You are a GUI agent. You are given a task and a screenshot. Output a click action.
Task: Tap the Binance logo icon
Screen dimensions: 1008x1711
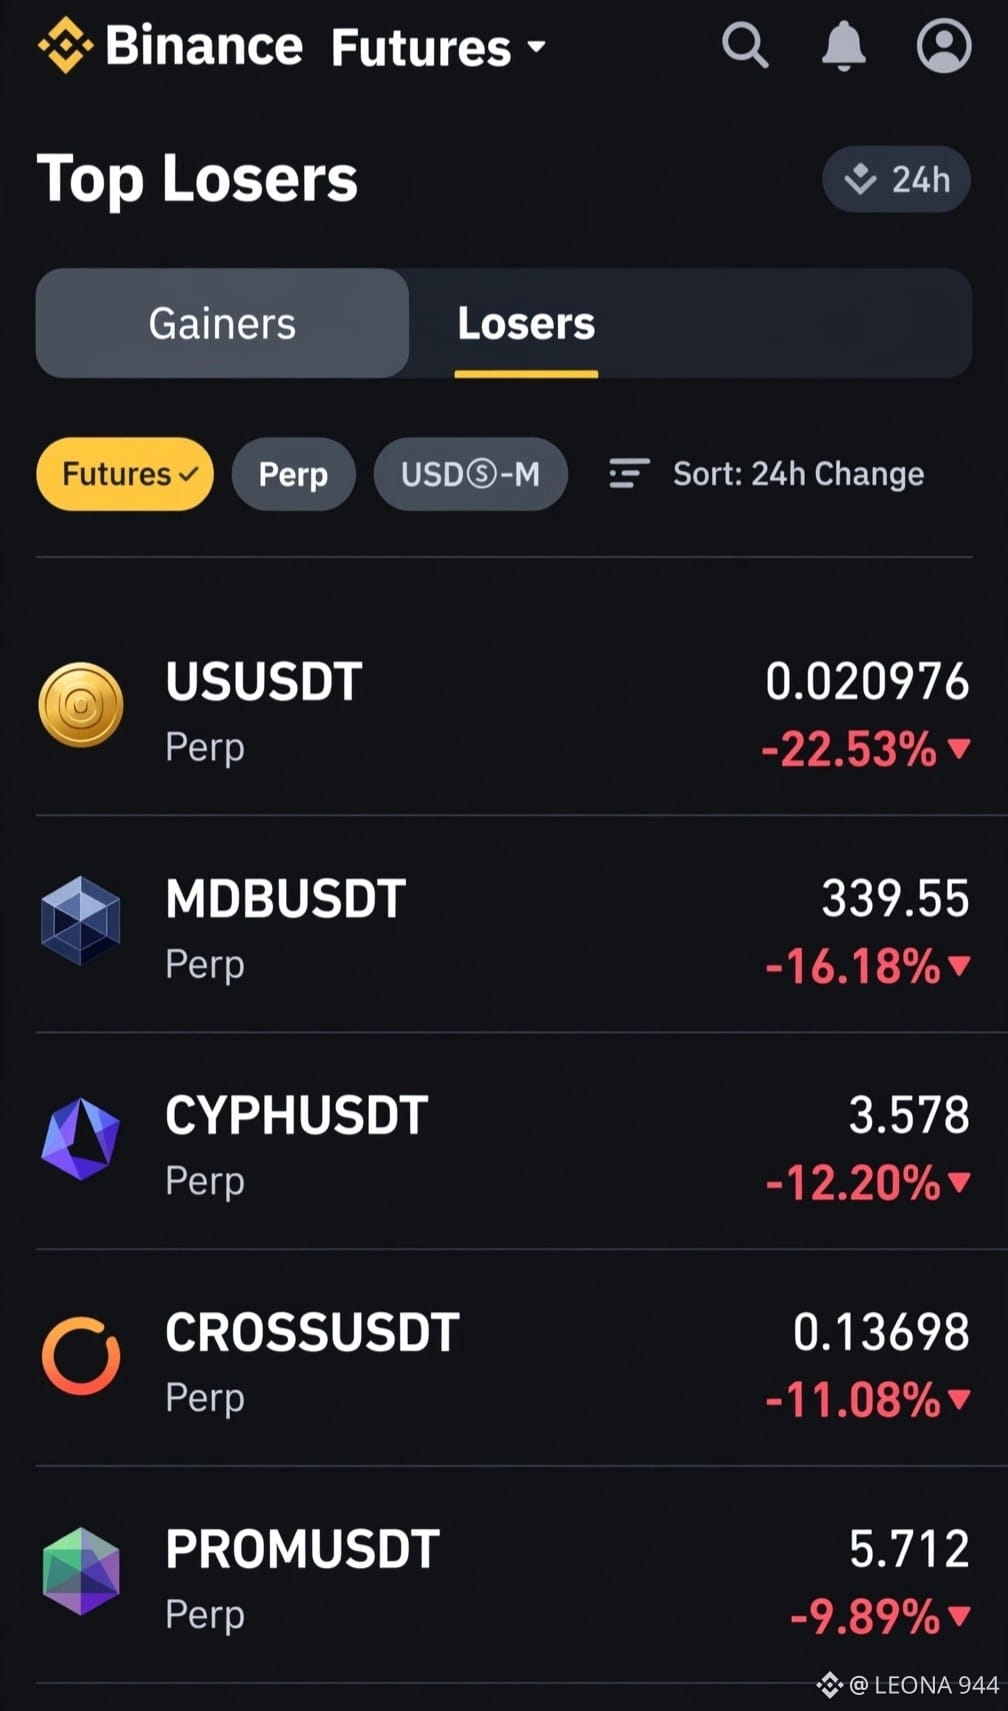65,46
